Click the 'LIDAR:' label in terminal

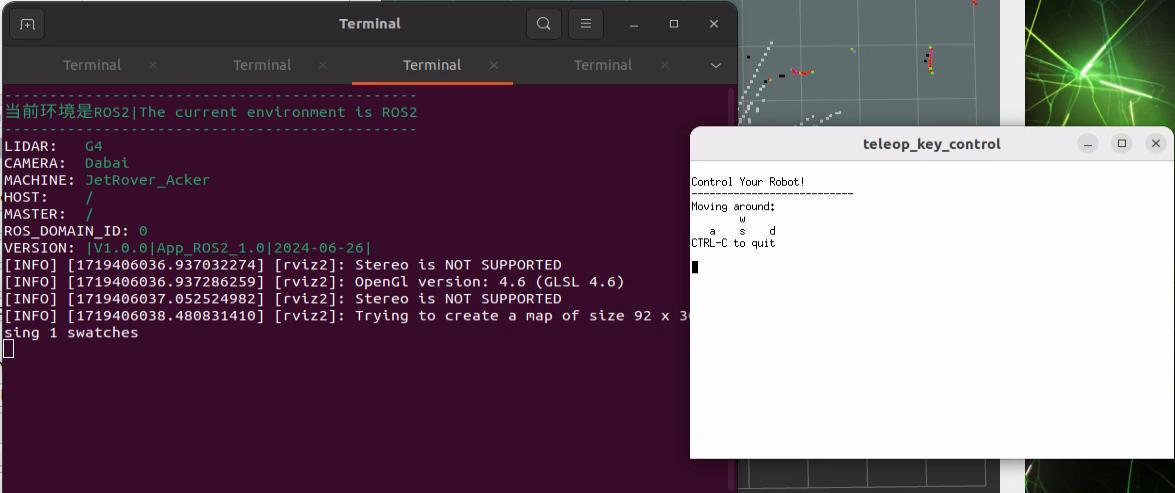pos(31,146)
